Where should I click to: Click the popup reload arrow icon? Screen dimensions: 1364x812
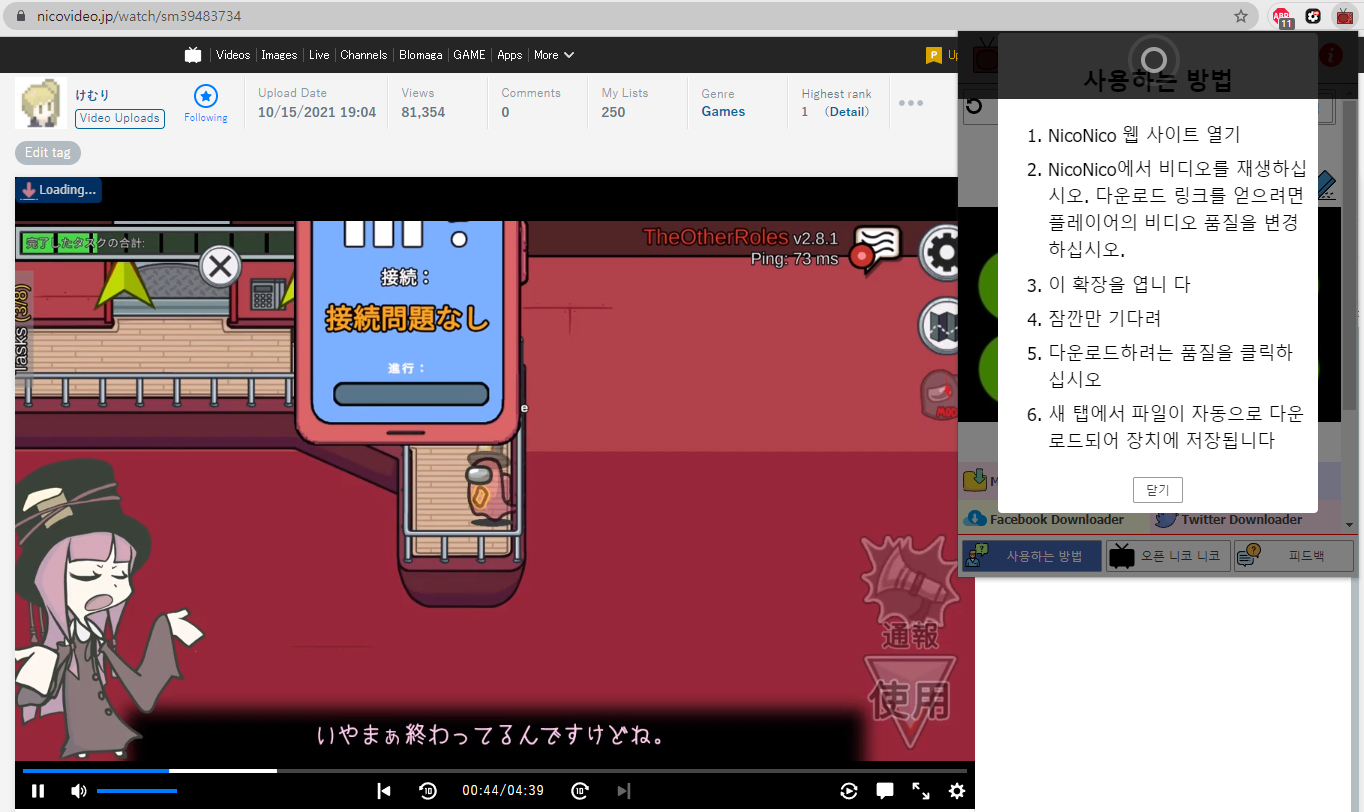click(x=973, y=105)
